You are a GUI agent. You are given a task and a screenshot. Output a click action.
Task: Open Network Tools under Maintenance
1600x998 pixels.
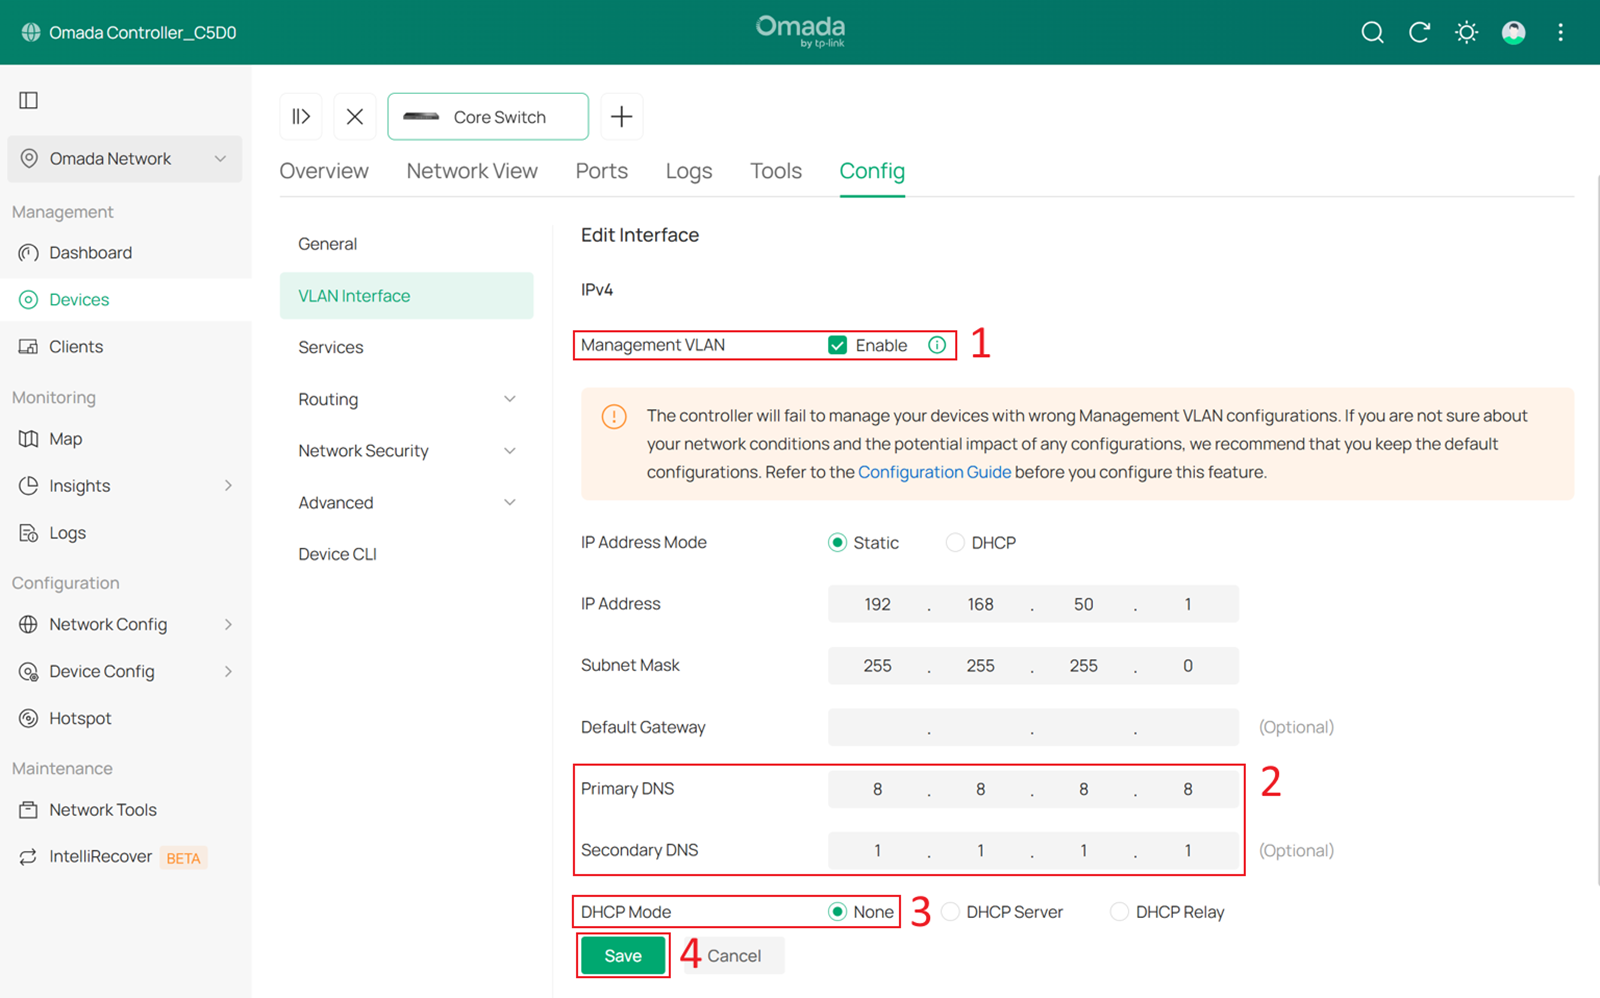102,809
